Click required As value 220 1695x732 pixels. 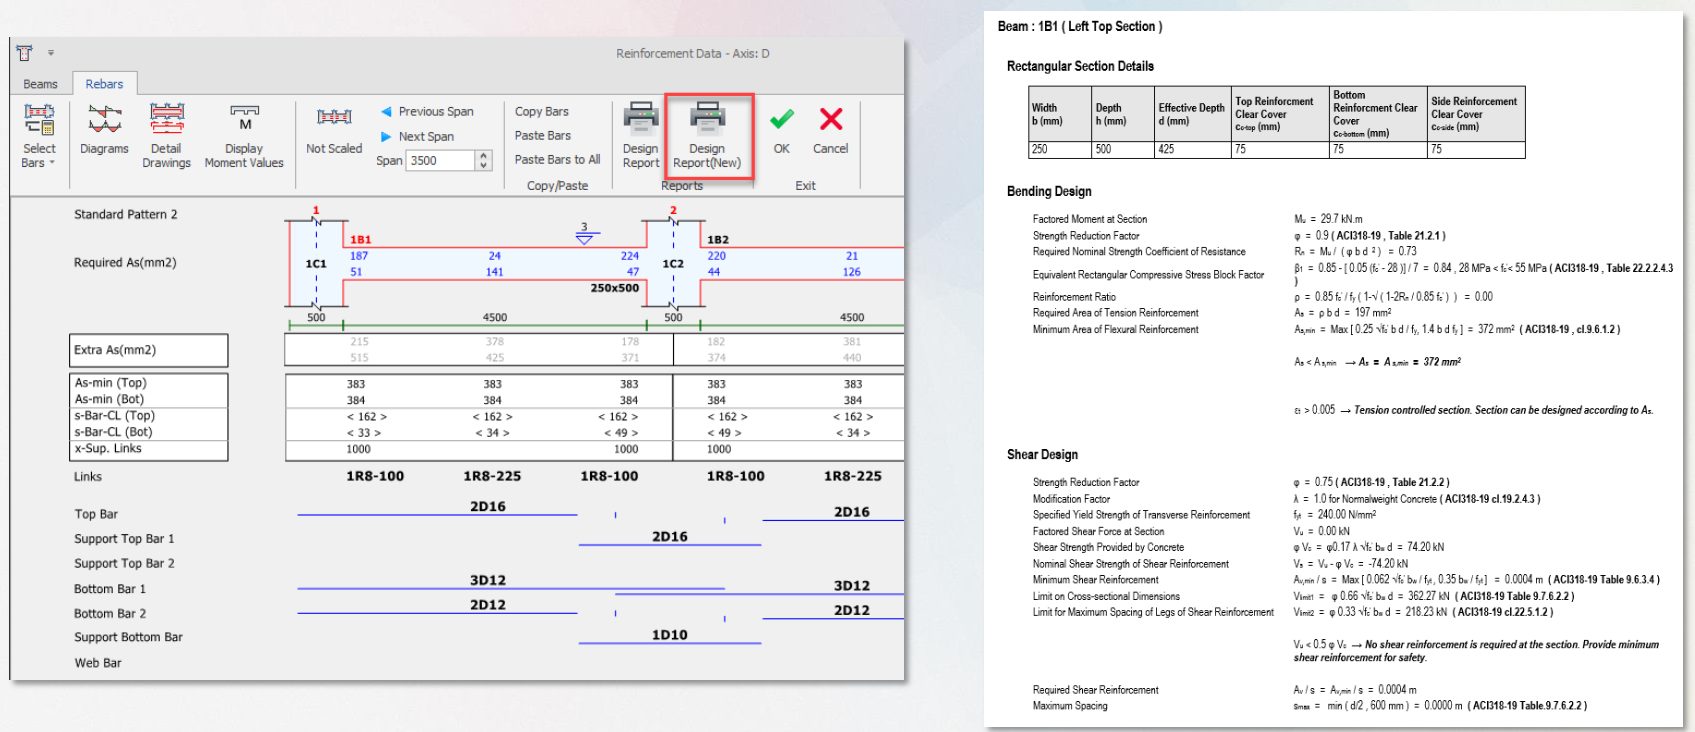coord(716,256)
